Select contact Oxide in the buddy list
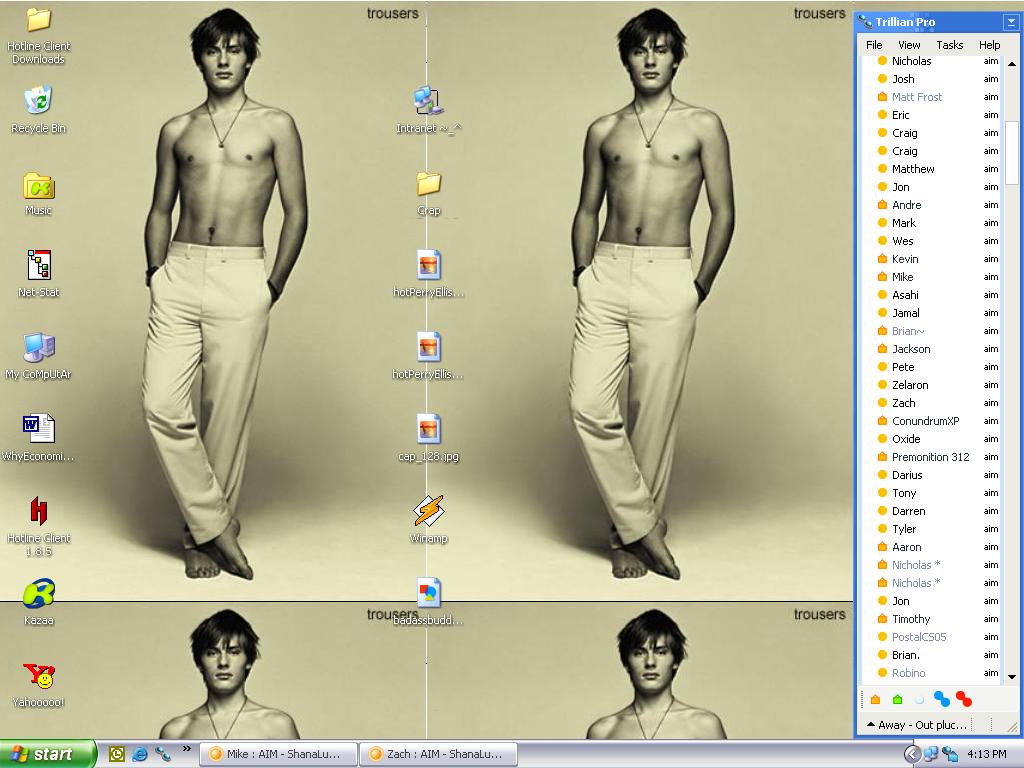 tap(930, 439)
